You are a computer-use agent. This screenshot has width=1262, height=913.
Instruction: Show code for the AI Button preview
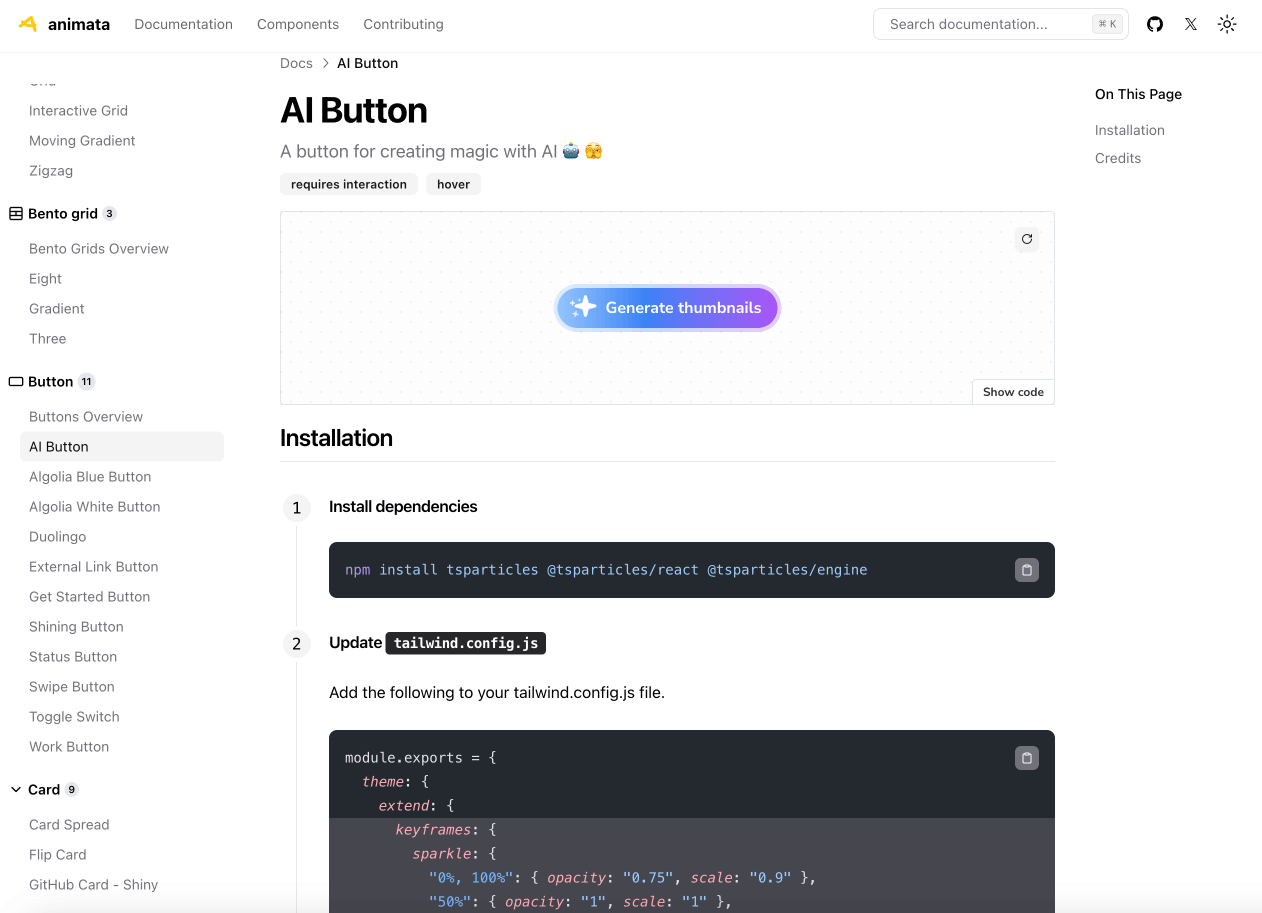[1013, 392]
